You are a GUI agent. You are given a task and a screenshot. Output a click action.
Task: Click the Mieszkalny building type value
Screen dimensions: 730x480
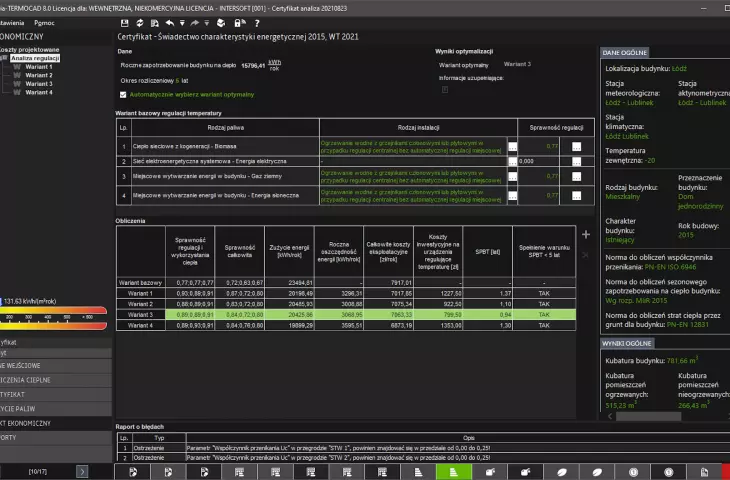click(x=623, y=196)
